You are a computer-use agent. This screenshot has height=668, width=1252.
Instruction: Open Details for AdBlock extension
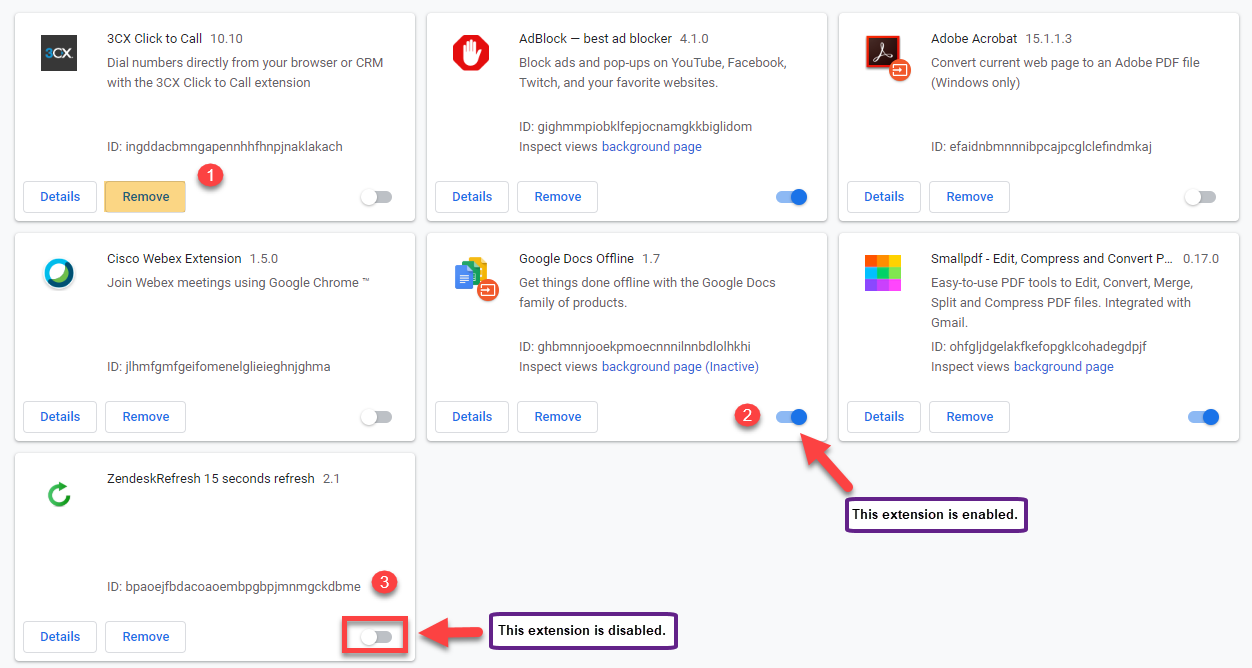472,197
